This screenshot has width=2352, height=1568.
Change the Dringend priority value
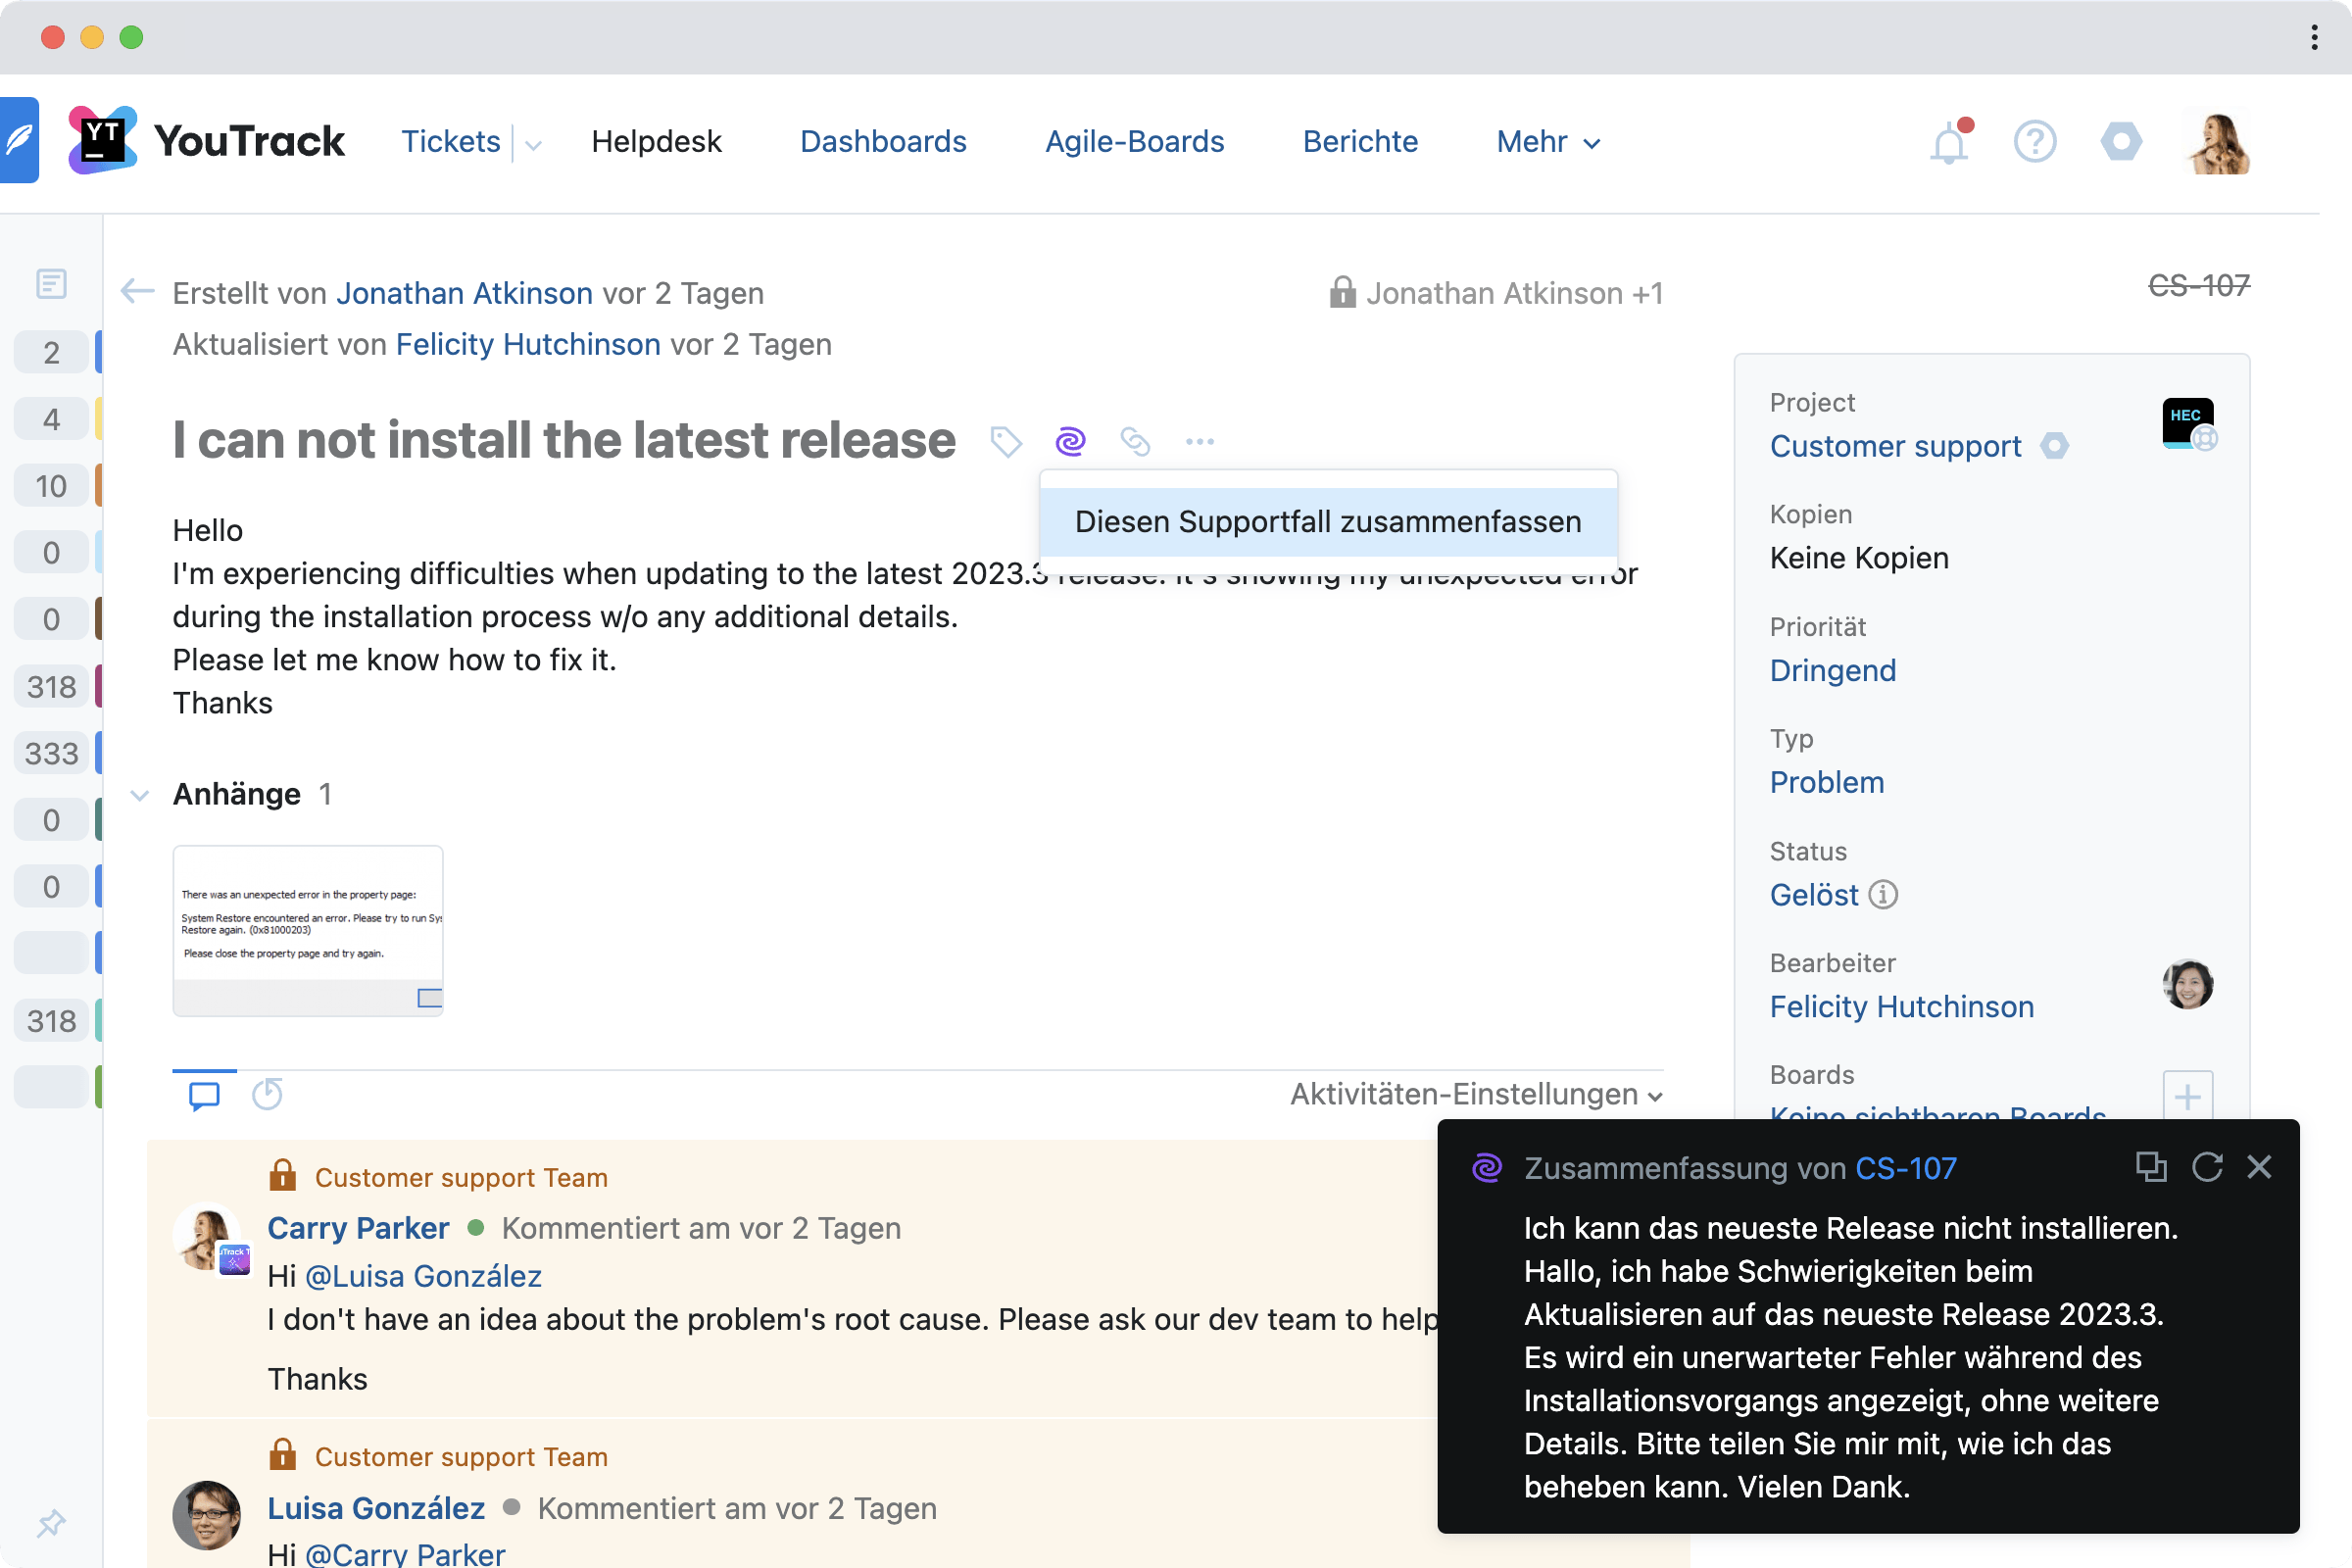click(1832, 670)
